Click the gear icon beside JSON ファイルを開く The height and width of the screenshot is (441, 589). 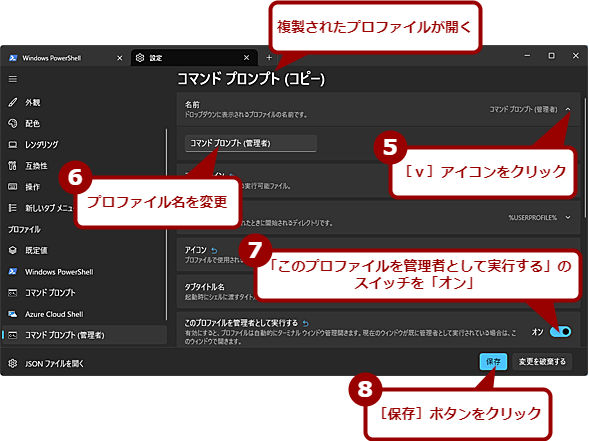point(13,363)
